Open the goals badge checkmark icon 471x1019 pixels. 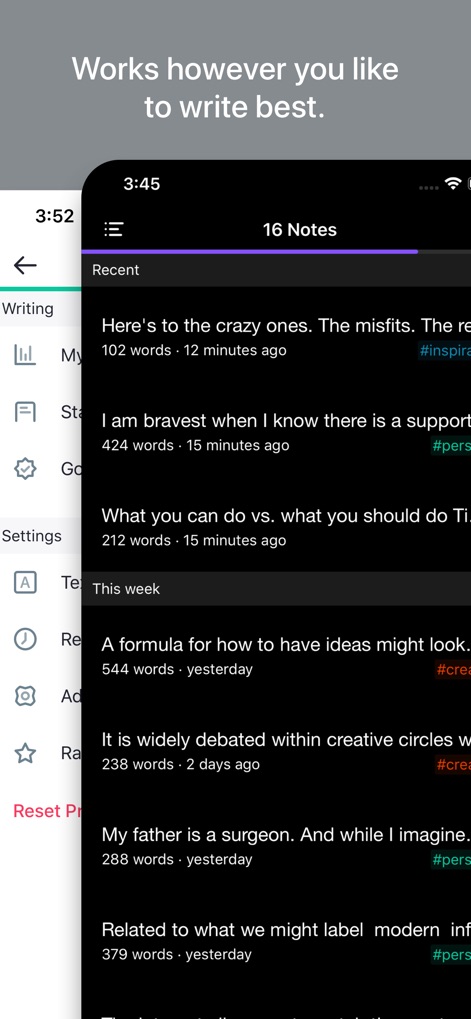(25, 469)
